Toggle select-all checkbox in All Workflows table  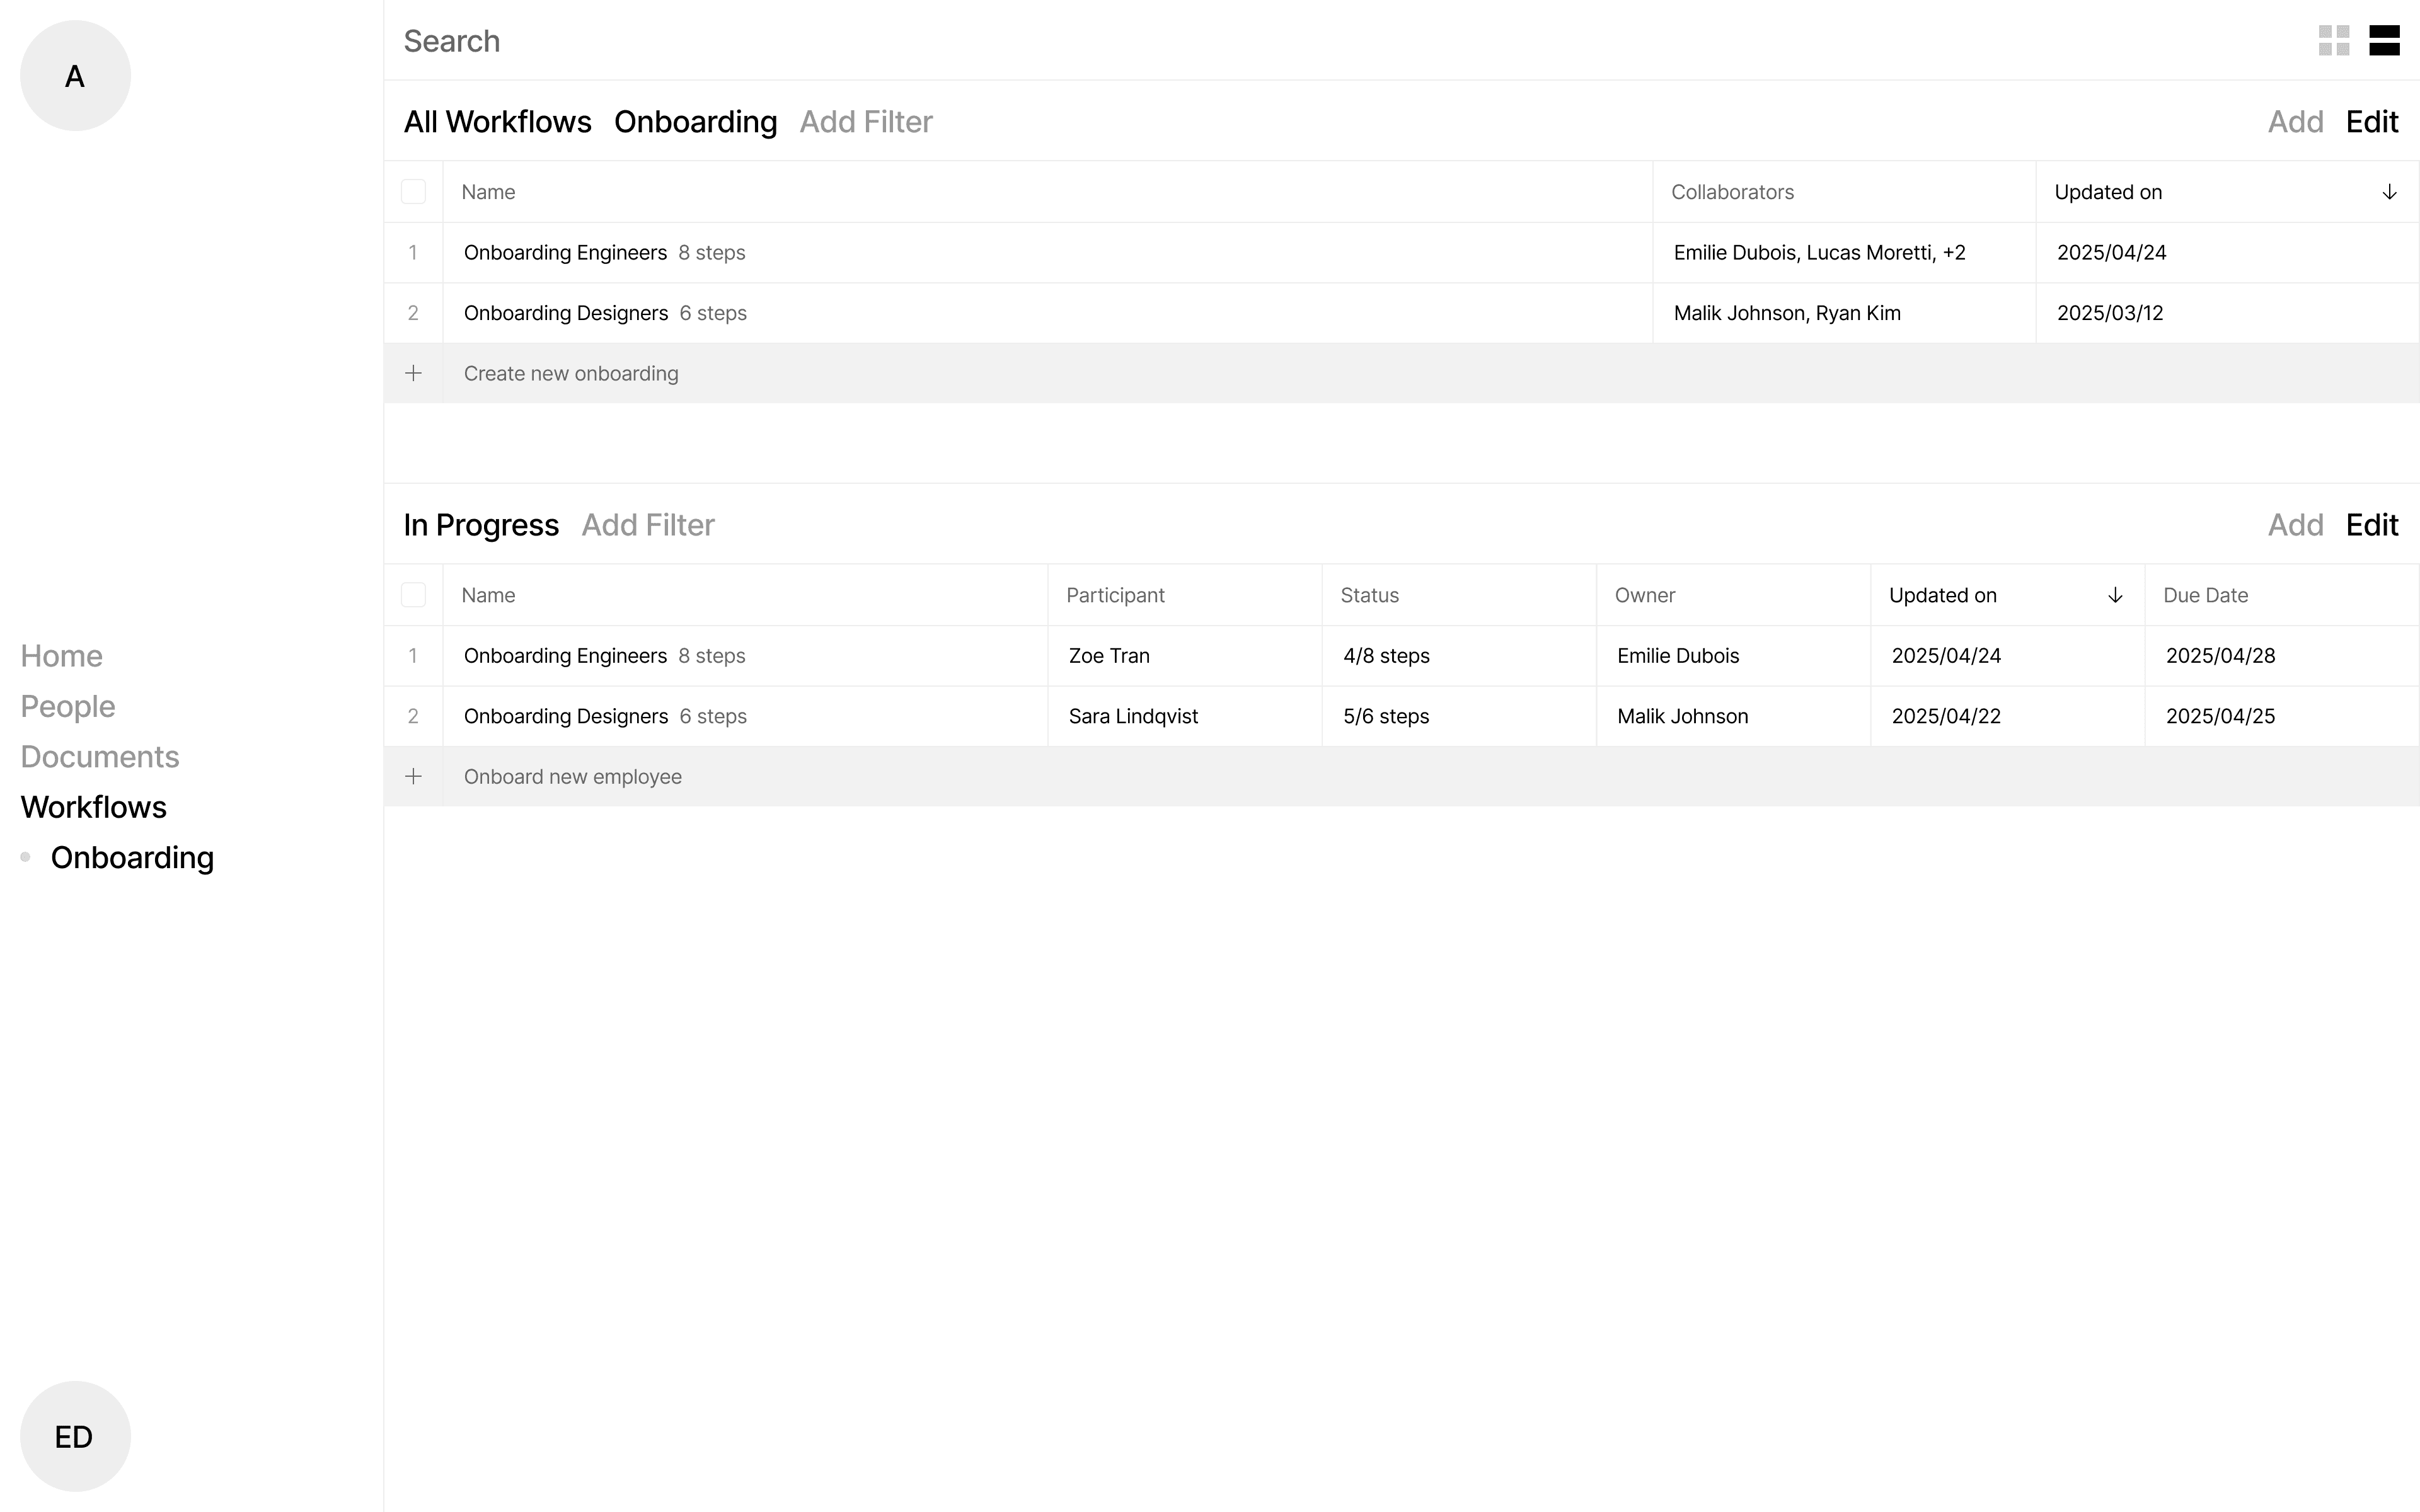(413, 192)
